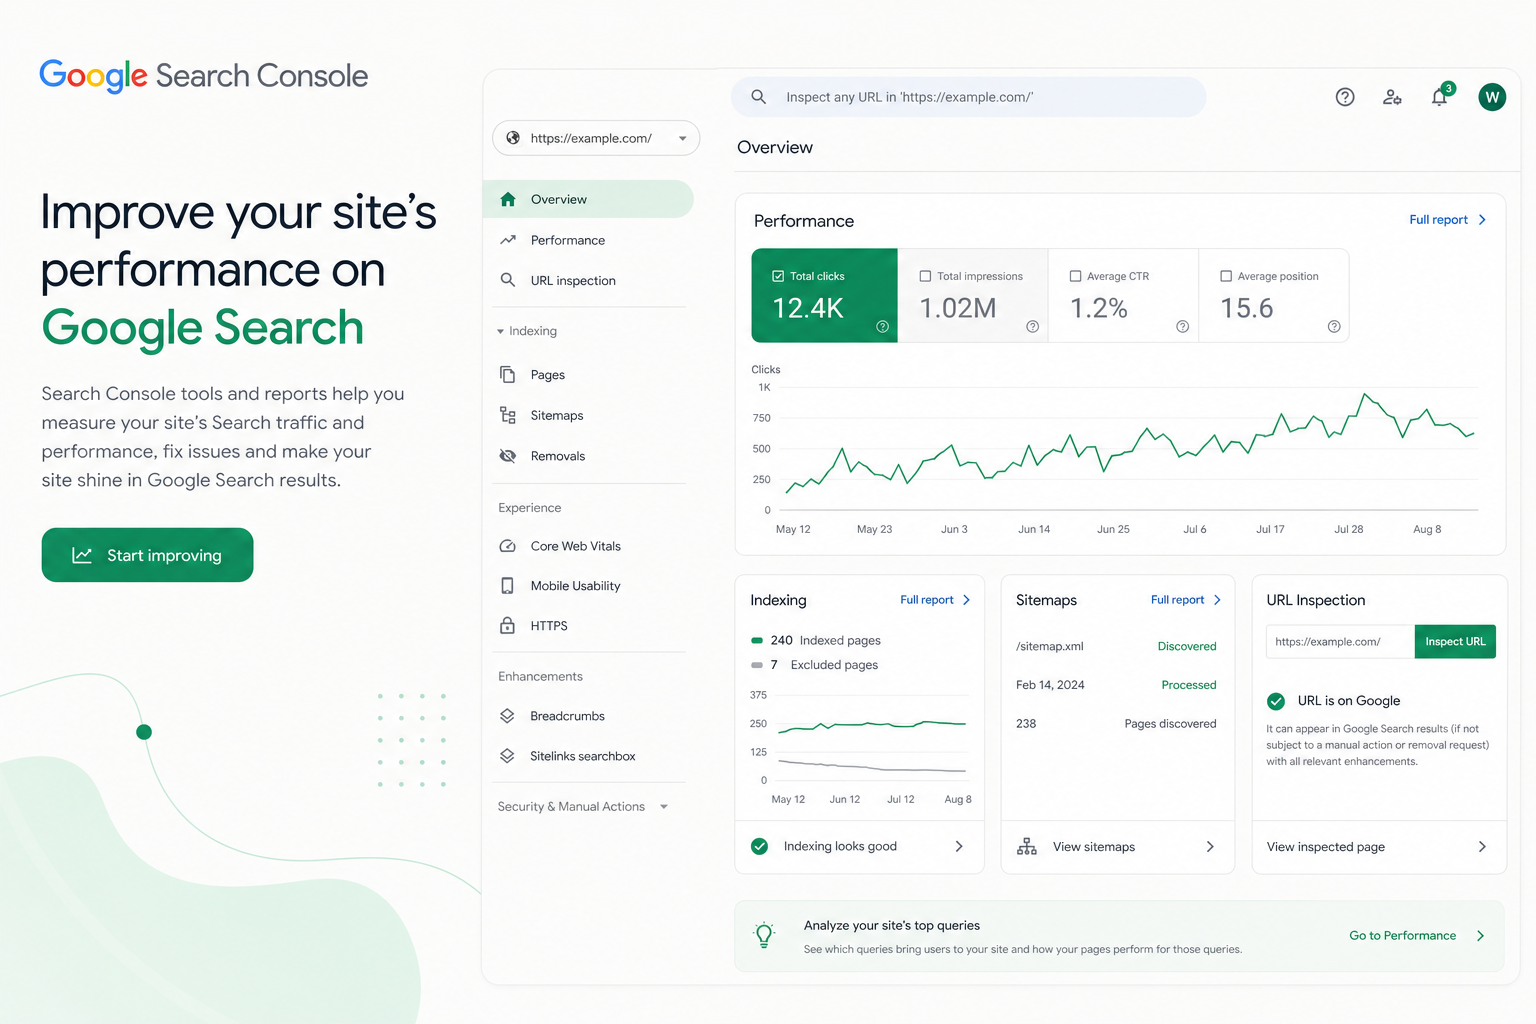Click the /sitemap.xml entry
The width and height of the screenshot is (1536, 1024).
1050,646
